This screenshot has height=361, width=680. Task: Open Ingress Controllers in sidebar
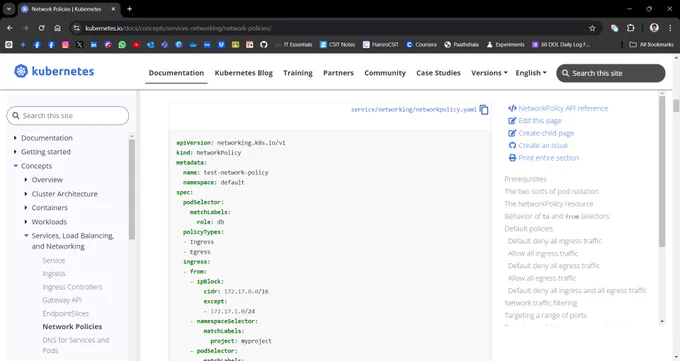72,287
